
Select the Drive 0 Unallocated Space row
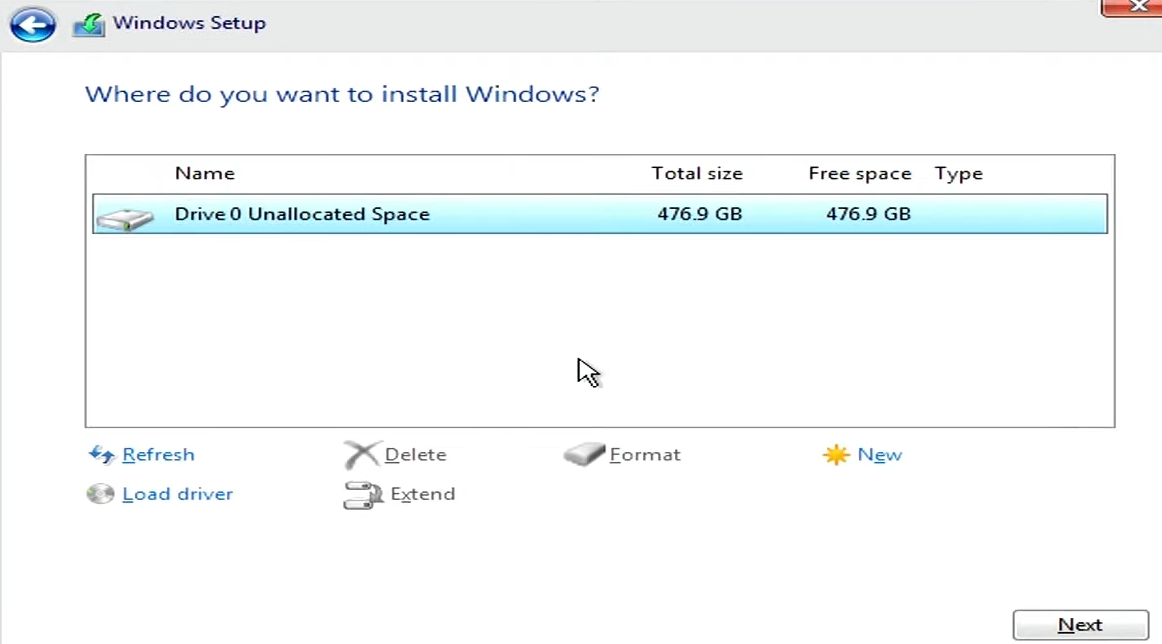pyautogui.click(x=600, y=214)
